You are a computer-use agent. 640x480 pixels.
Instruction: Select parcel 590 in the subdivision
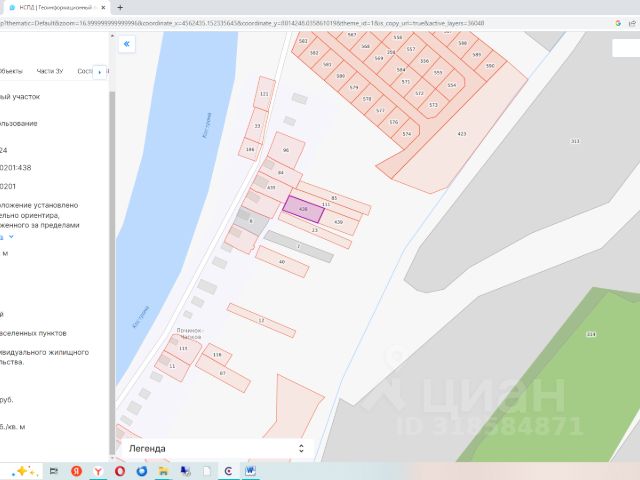click(x=490, y=66)
